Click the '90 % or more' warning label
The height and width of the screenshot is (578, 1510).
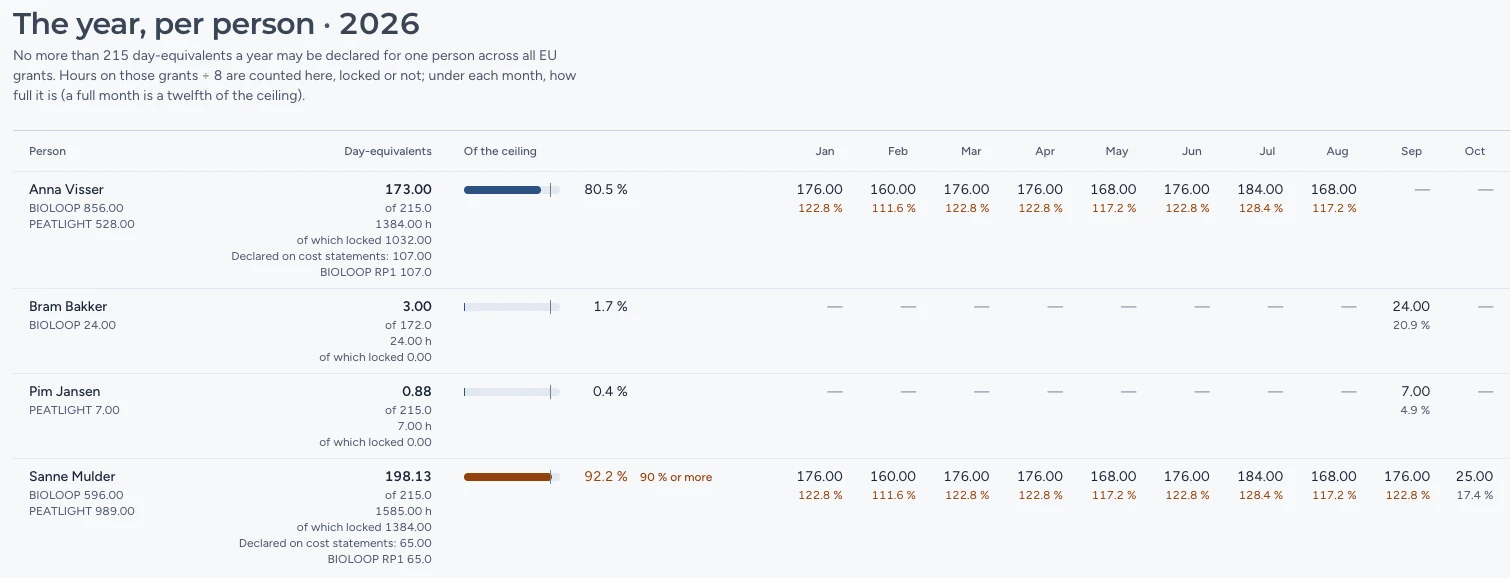[676, 477]
